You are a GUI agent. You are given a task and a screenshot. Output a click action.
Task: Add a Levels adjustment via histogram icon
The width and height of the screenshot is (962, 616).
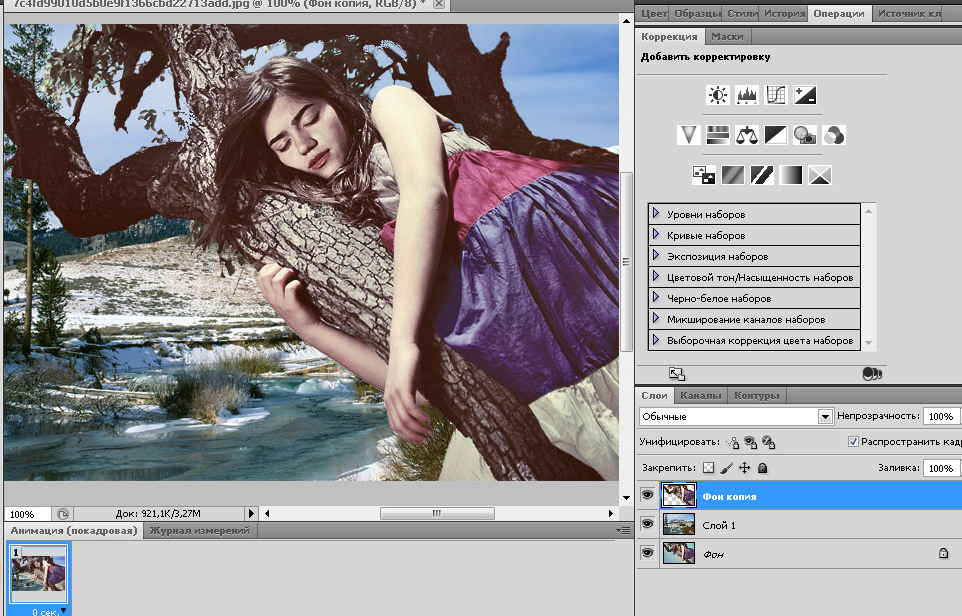747,95
